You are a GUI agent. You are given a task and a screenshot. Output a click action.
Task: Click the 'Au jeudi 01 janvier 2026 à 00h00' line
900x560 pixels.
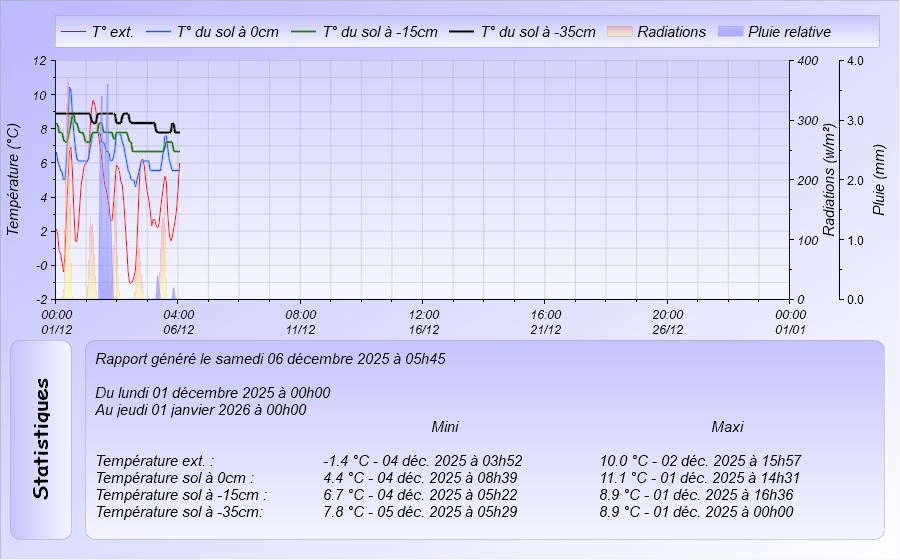(201, 410)
